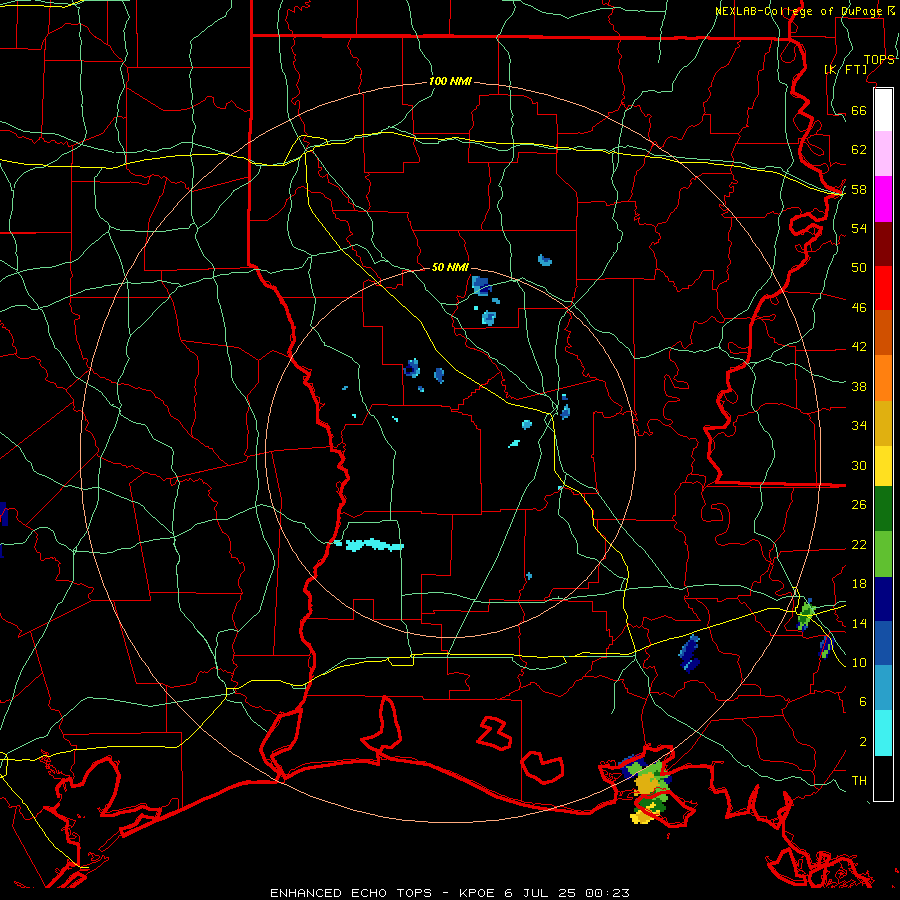Click the black TH legend swatch
This screenshot has height=900, width=900.
[x=883, y=778]
